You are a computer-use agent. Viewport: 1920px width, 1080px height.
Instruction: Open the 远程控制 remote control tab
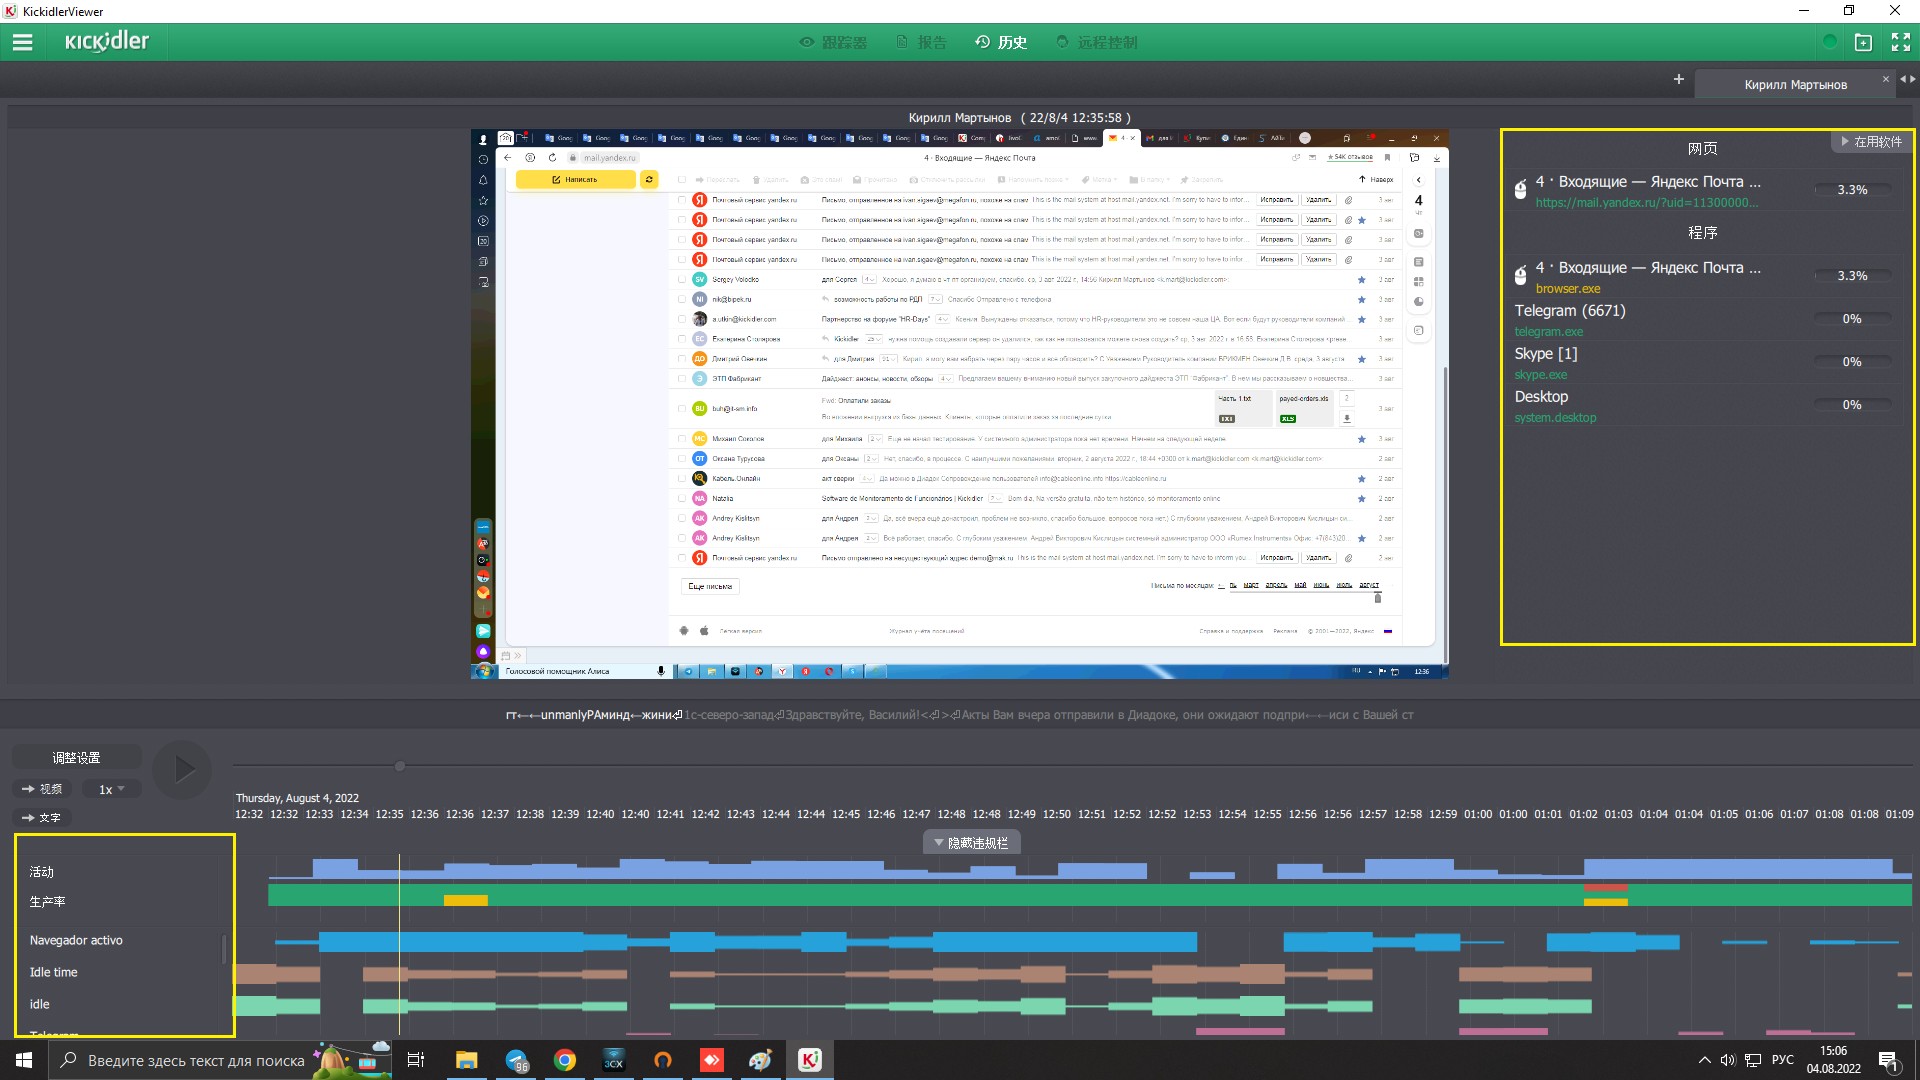click(x=1097, y=42)
